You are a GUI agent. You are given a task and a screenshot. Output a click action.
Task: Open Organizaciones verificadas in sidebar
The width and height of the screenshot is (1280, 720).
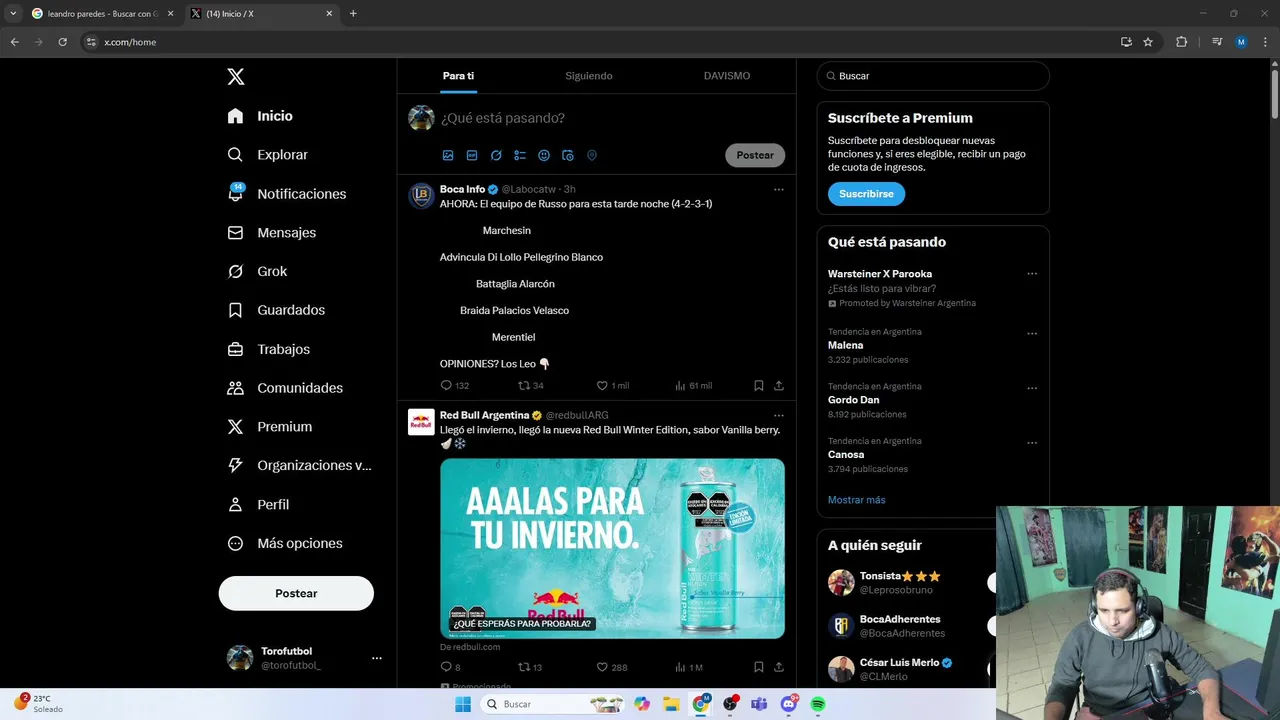point(299,465)
